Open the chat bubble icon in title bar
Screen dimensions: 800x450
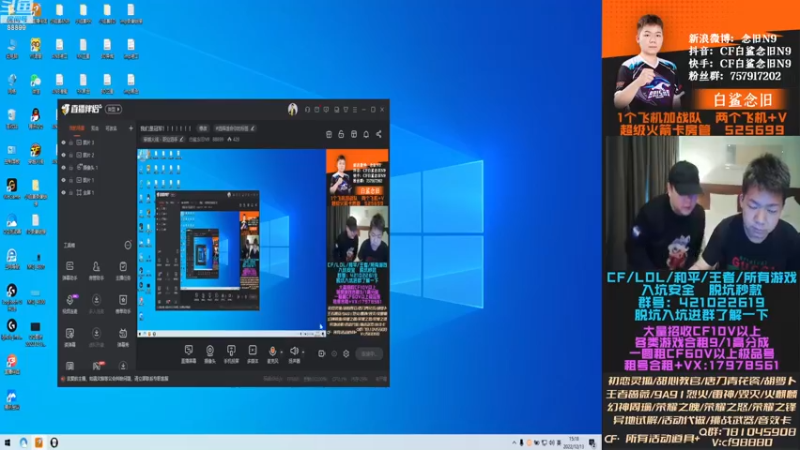click(x=326, y=110)
